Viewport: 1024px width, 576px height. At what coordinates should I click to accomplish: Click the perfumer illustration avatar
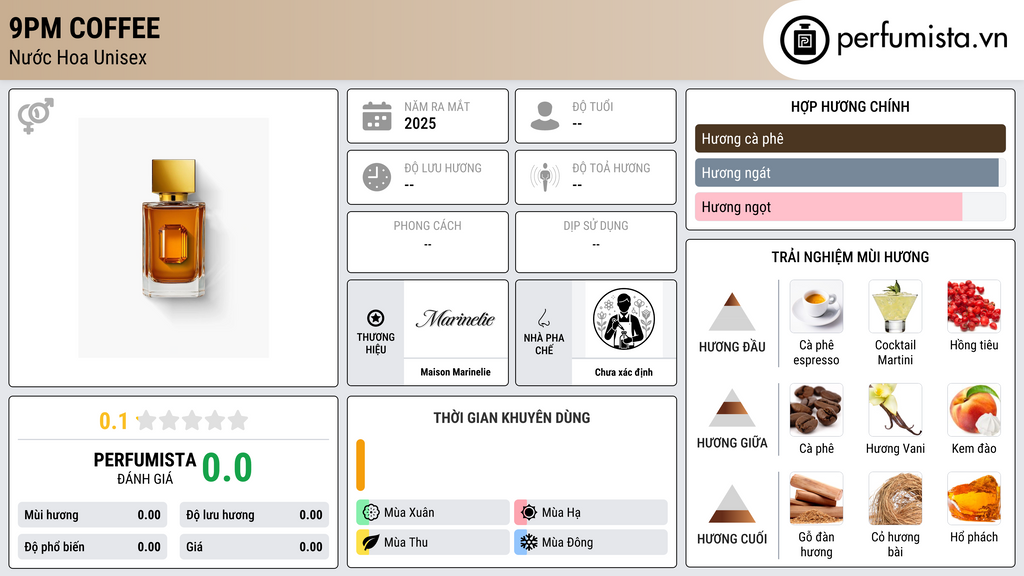(624, 319)
